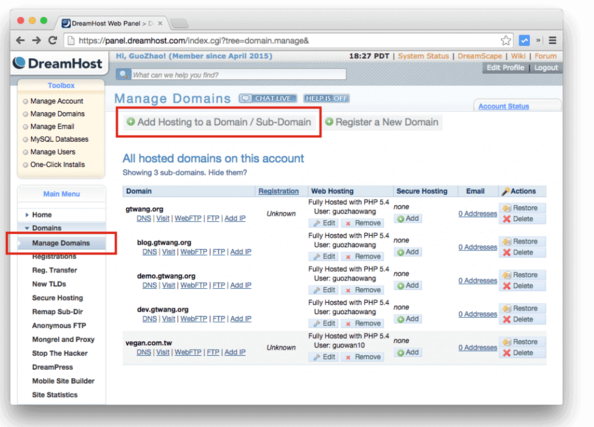594x427 pixels.
Task: Sort by the Registration column header
Action: pyautogui.click(x=278, y=191)
